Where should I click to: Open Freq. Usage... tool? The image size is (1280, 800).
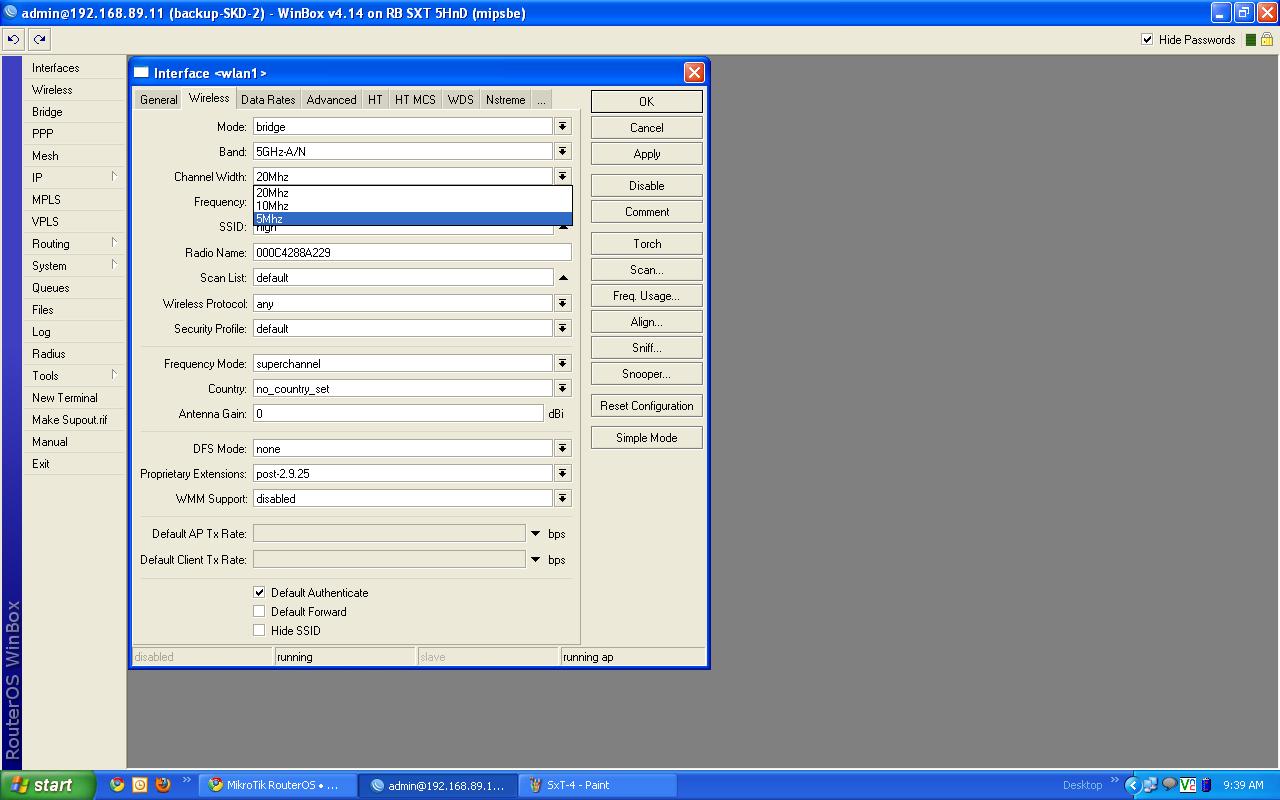647,295
